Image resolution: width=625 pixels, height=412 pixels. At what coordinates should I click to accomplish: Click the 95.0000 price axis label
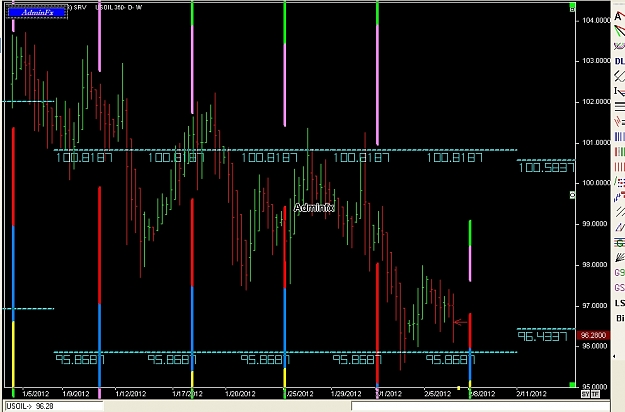click(x=596, y=386)
